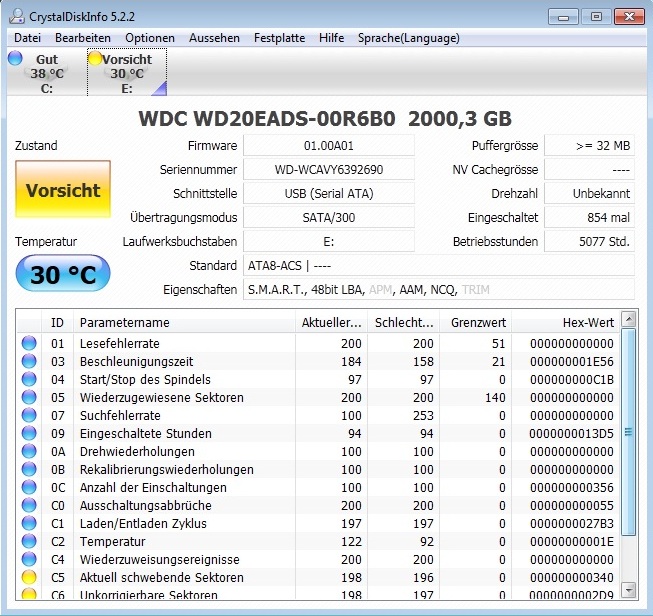This screenshot has height=616, width=653.
Task: Click status icon of Start/Stop des Spindels
Action: click(29, 379)
